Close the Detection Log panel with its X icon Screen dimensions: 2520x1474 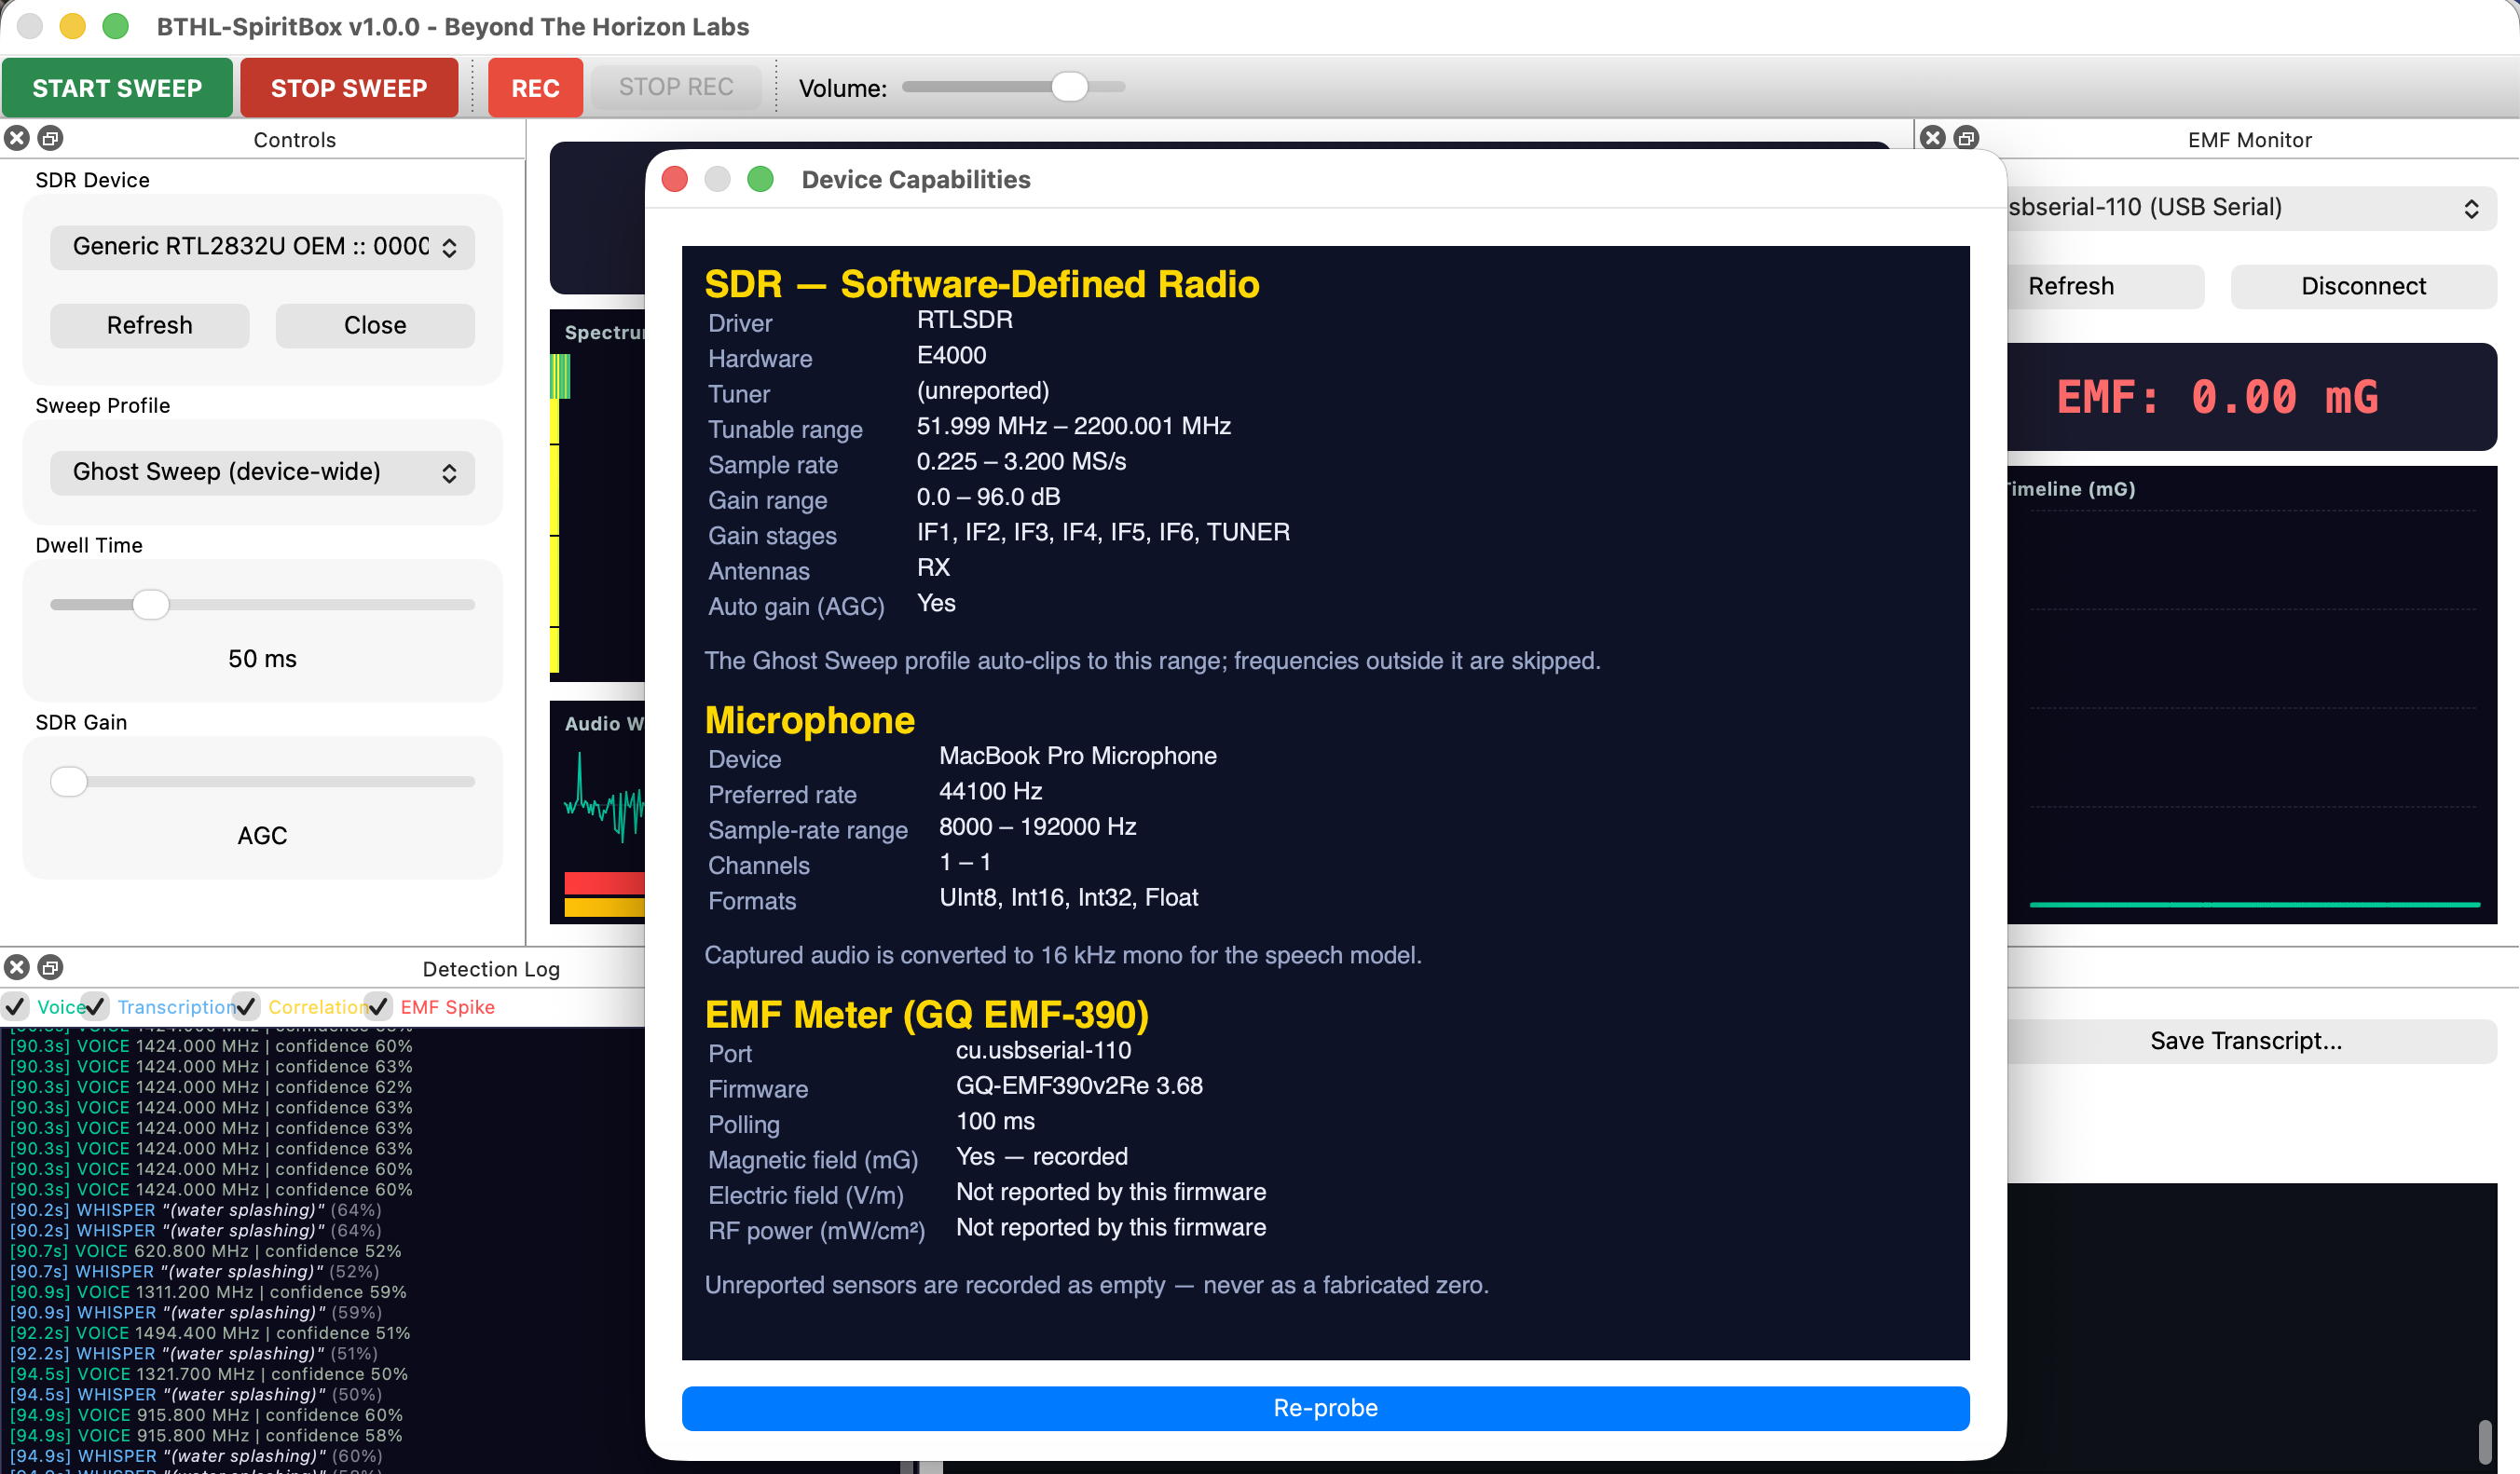(17, 967)
